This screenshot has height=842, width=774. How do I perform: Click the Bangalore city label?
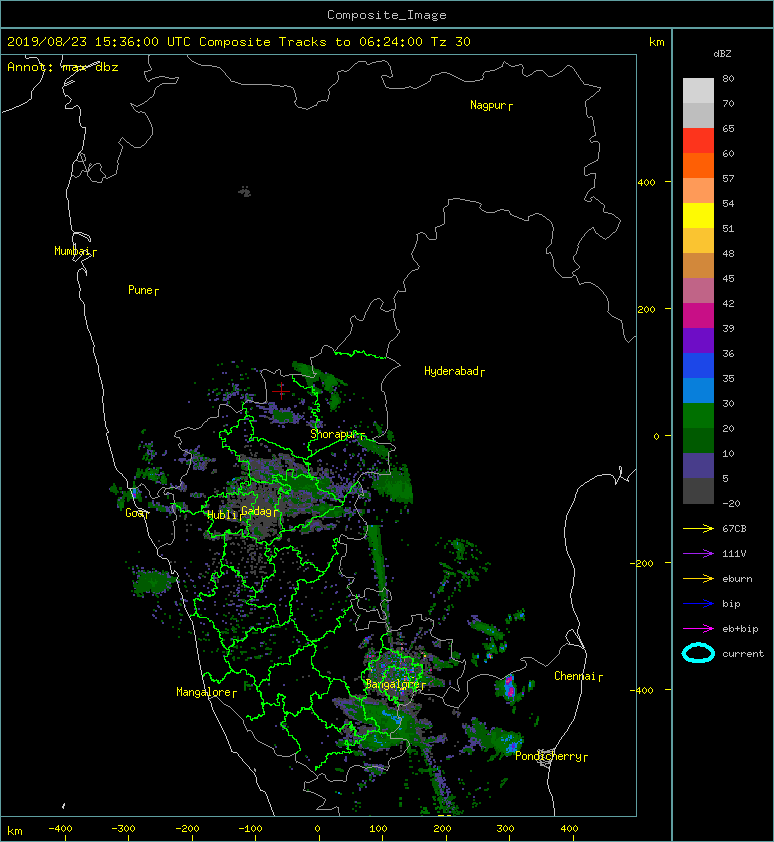click(x=395, y=684)
